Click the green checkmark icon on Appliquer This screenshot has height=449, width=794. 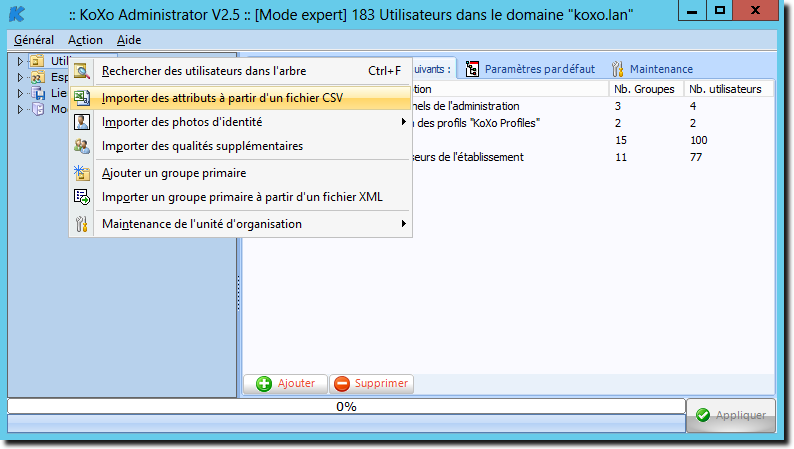(x=703, y=415)
